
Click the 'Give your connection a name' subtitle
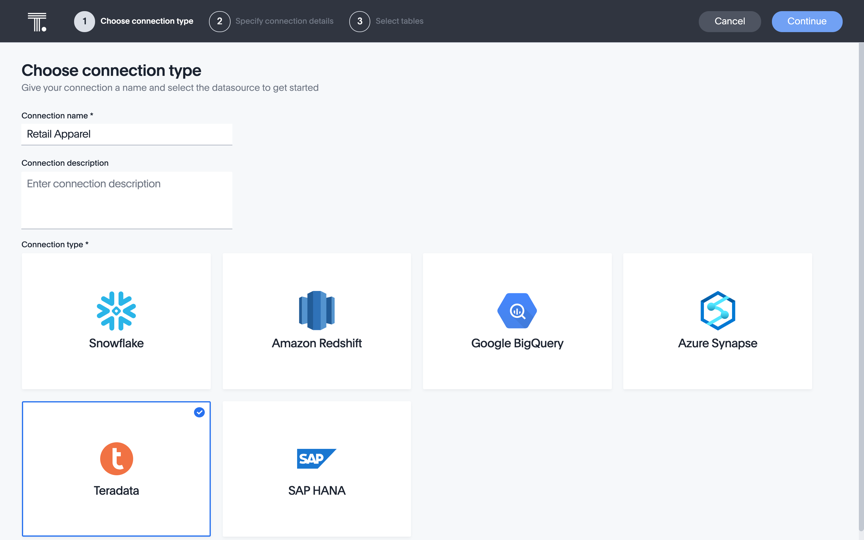(x=170, y=88)
